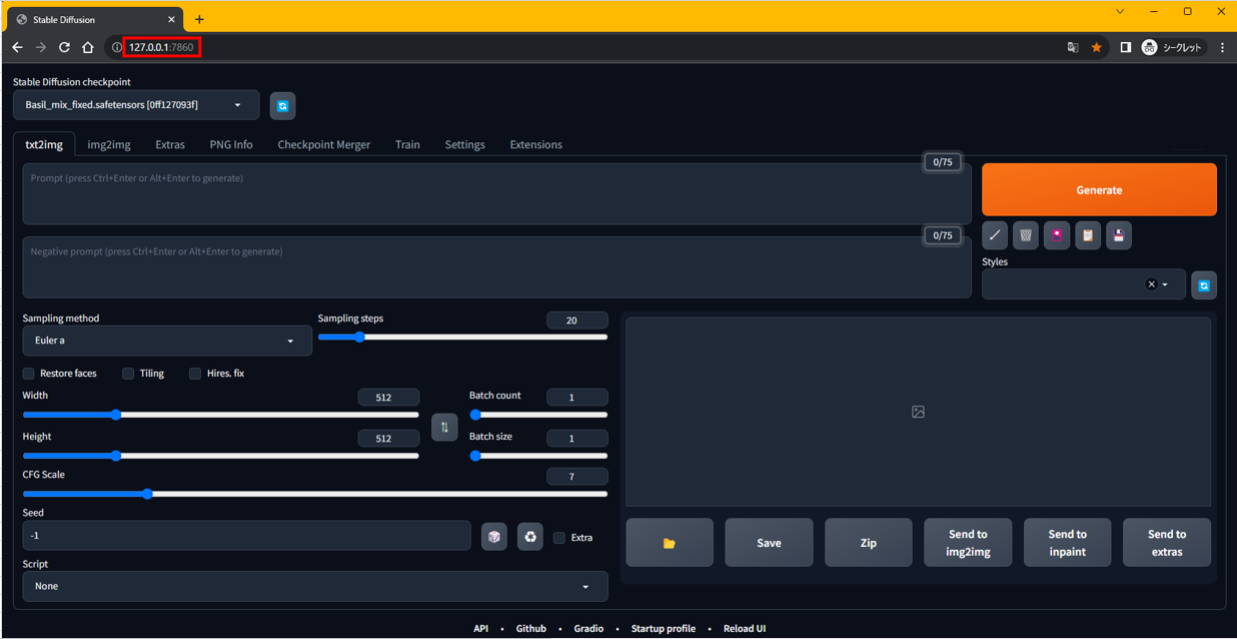
Task: Switch to the img2img tab
Action: [x=107, y=144]
